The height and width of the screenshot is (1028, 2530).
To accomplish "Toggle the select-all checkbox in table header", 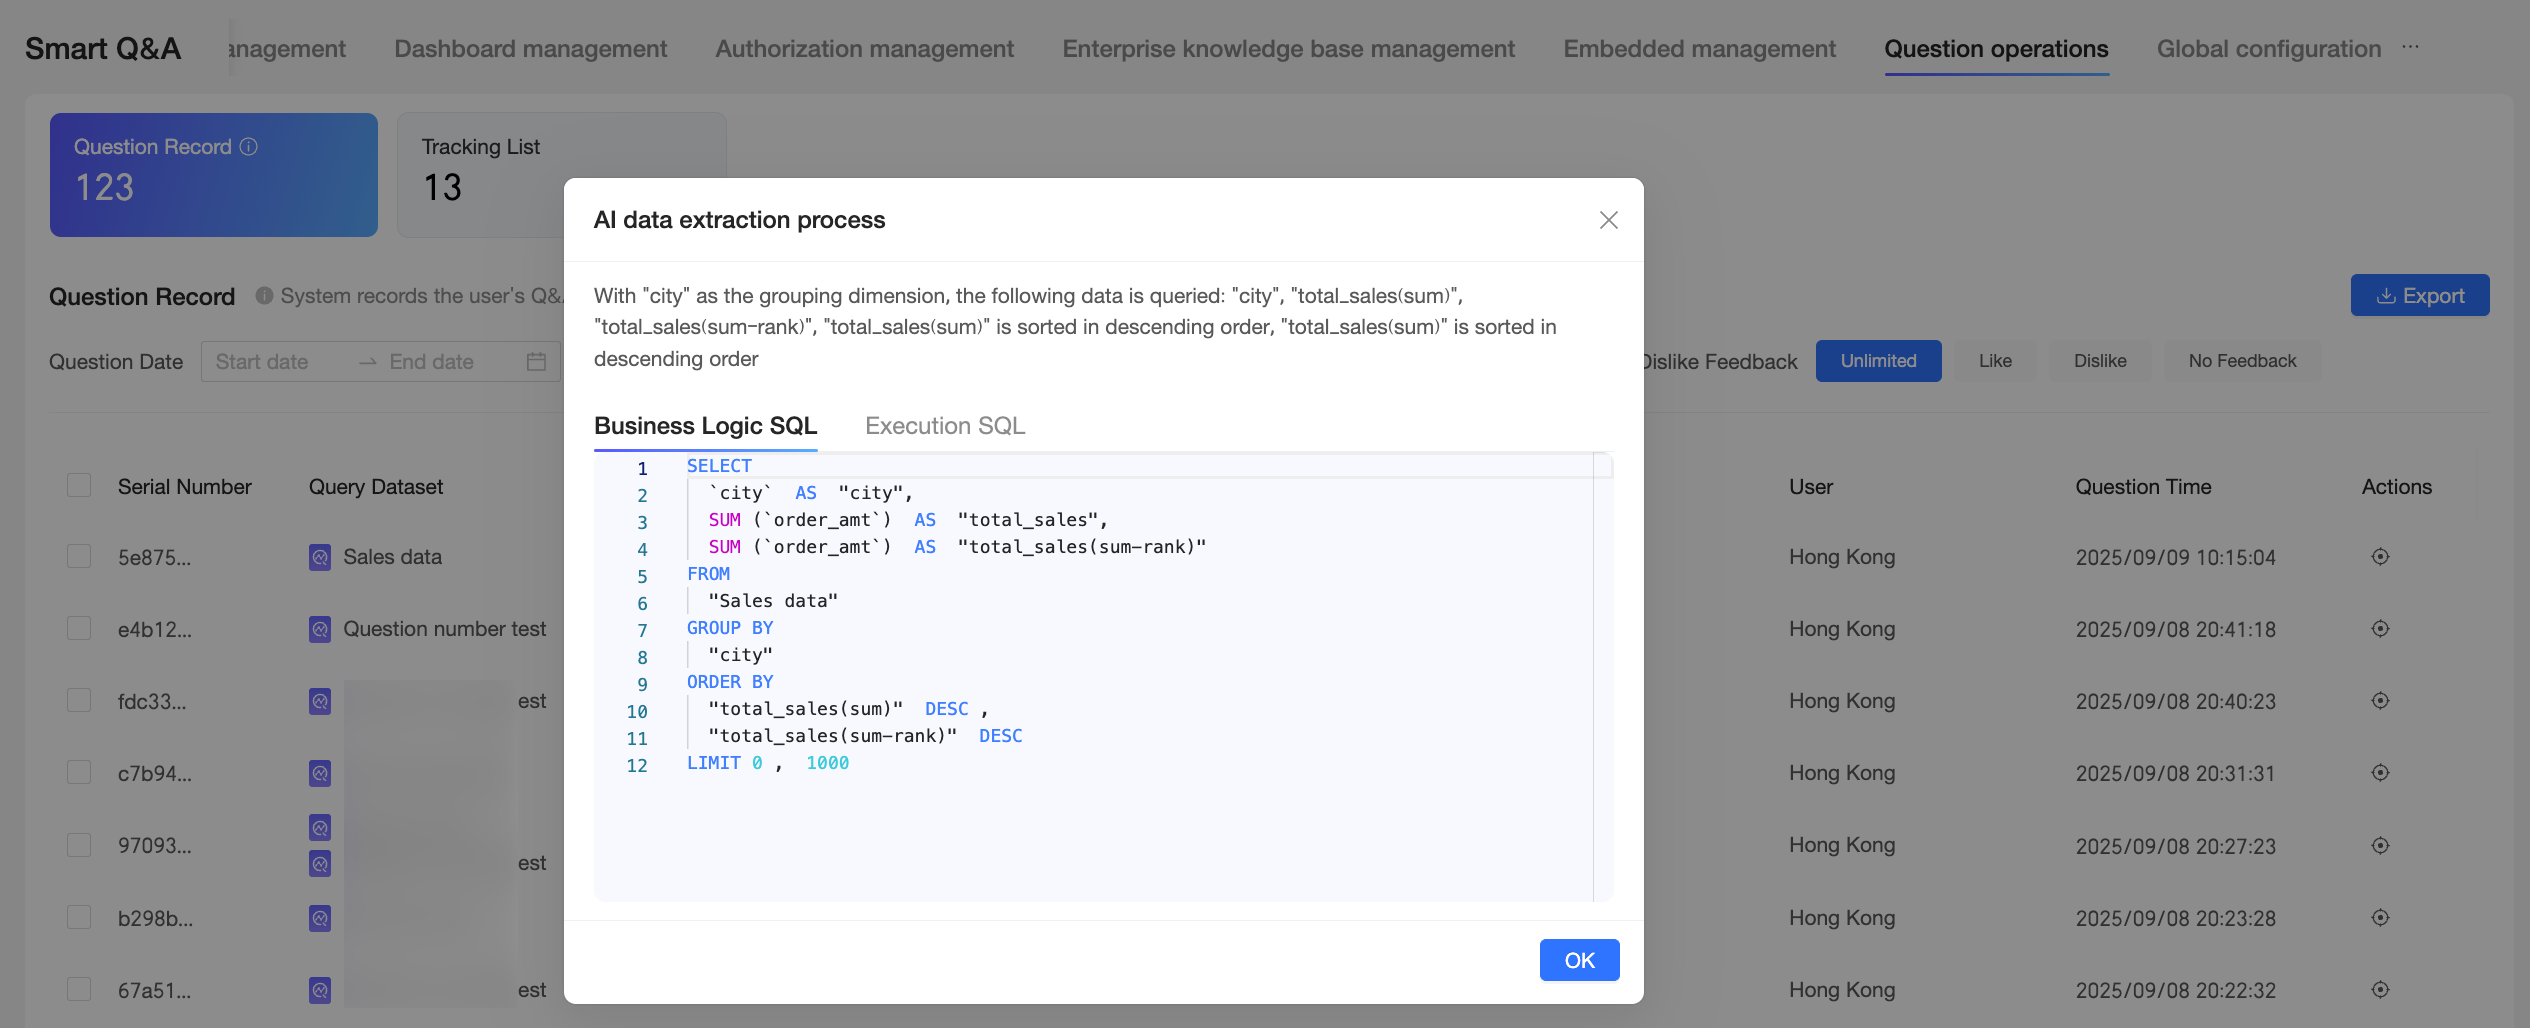I will point(79,486).
